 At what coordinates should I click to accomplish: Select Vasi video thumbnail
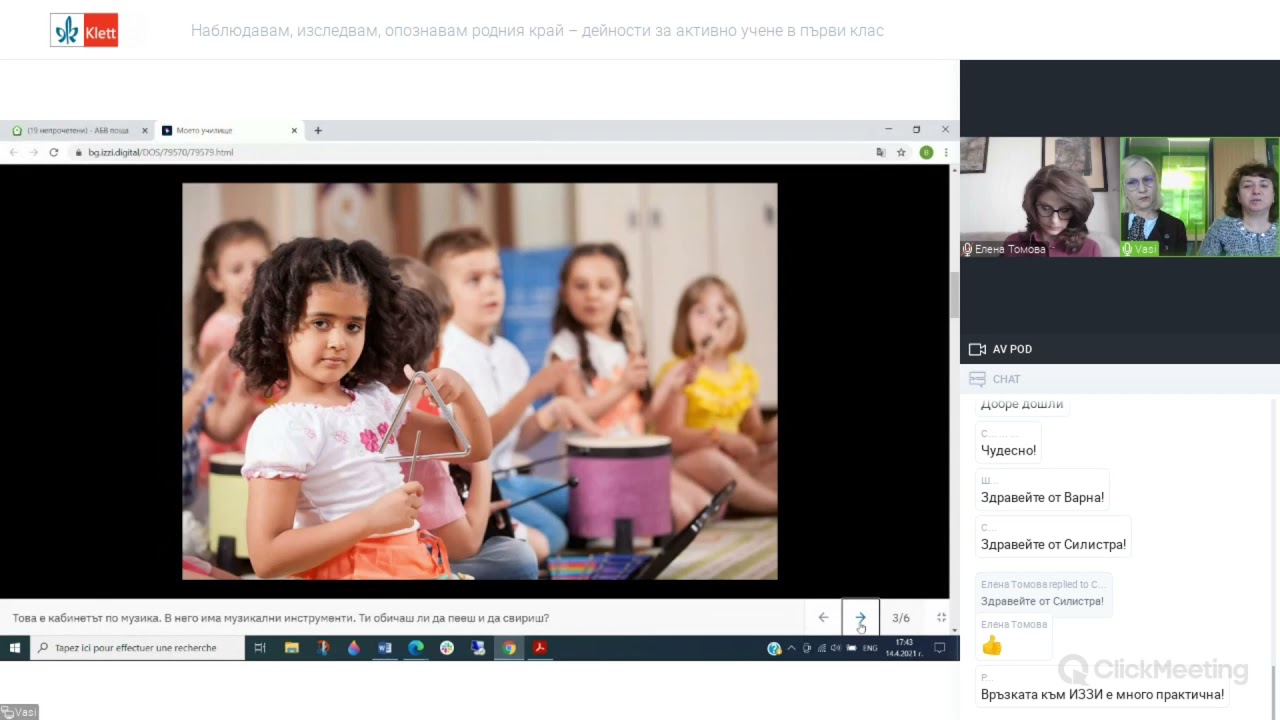[x=1200, y=197]
